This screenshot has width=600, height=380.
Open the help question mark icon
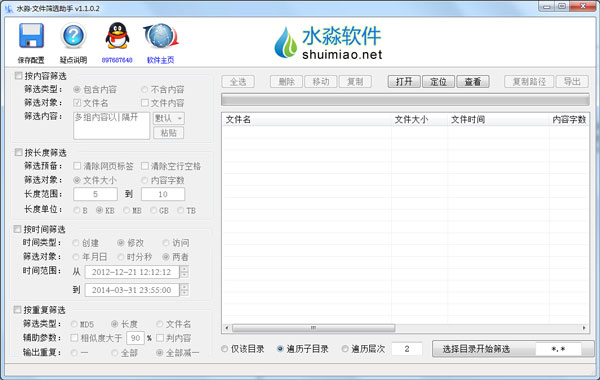click(73, 36)
